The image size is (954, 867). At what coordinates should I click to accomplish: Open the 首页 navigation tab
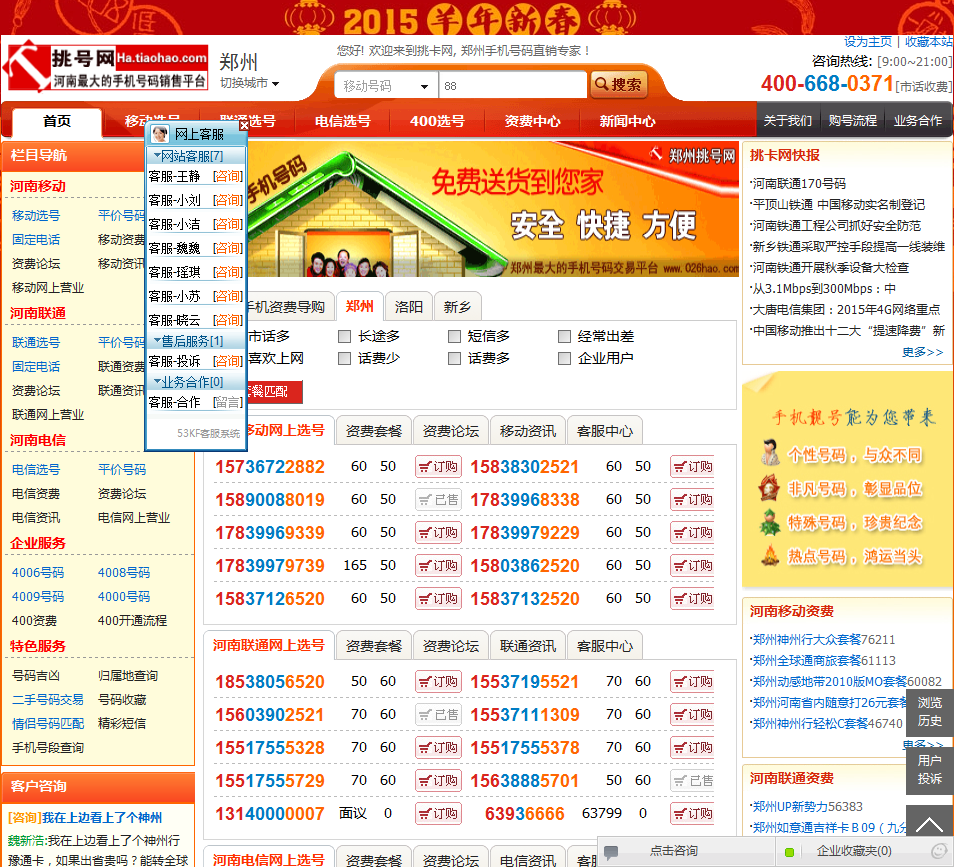pos(57,121)
